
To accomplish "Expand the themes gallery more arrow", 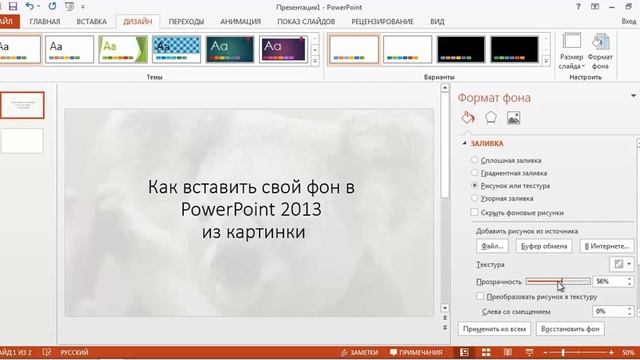I will [315, 61].
